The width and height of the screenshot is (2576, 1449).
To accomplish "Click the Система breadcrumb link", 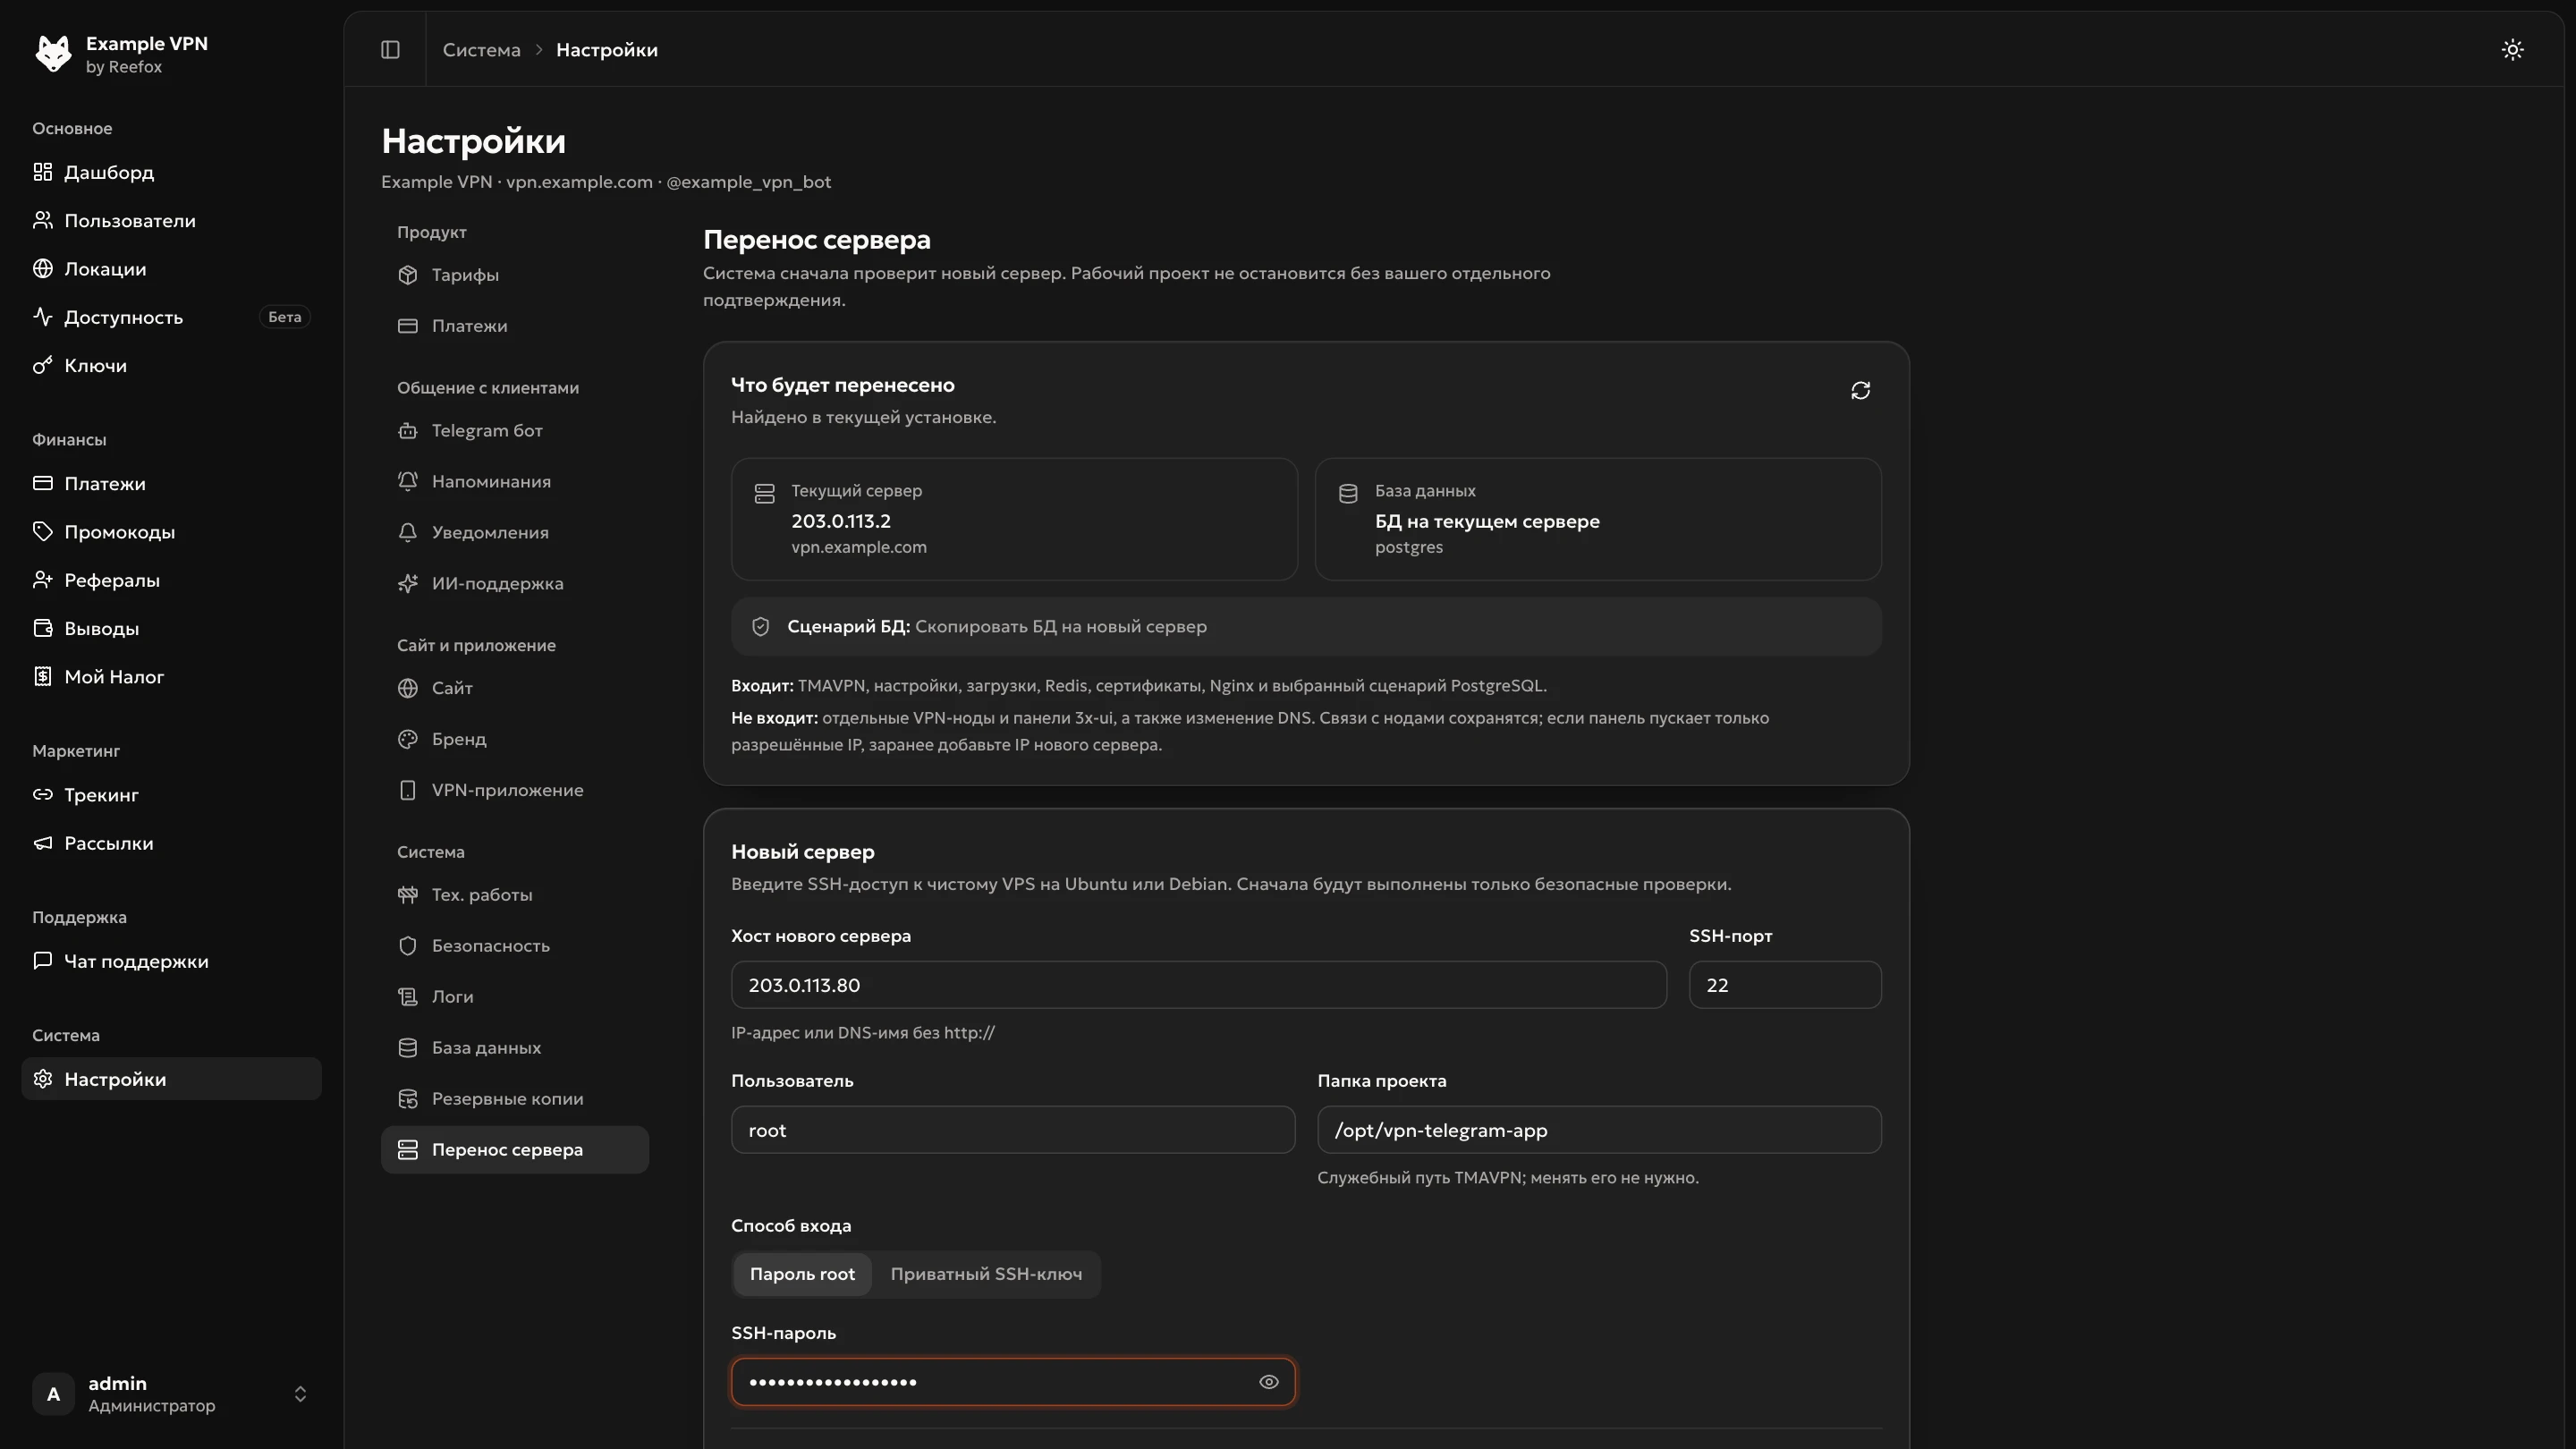I will pyautogui.click(x=481, y=50).
